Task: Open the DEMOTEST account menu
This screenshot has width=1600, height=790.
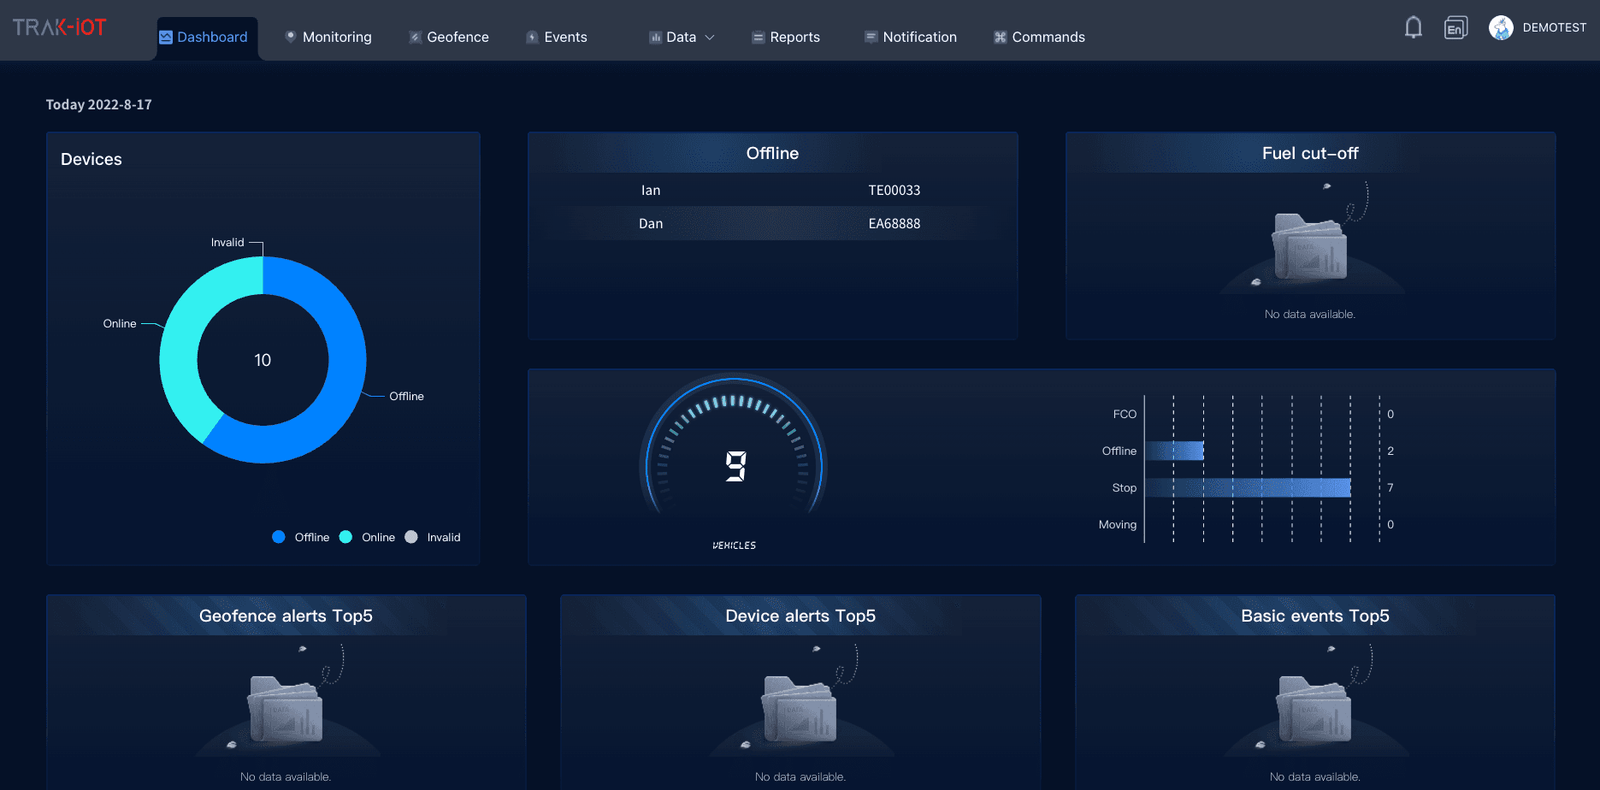Action: pyautogui.click(x=1554, y=28)
